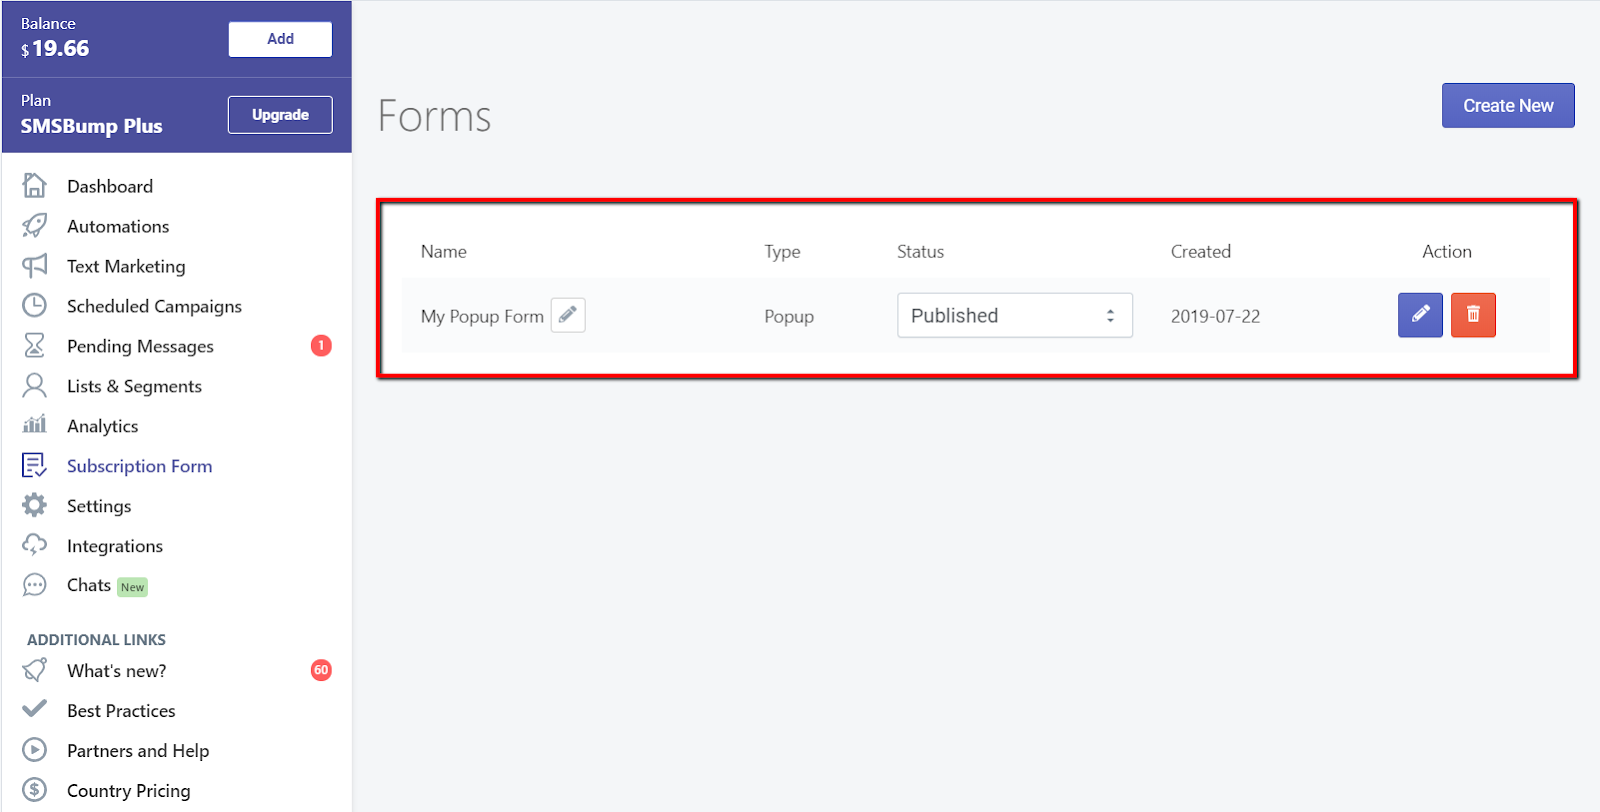Click the Add balance button
Image resolution: width=1600 pixels, height=812 pixels.
[x=280, y=39]
